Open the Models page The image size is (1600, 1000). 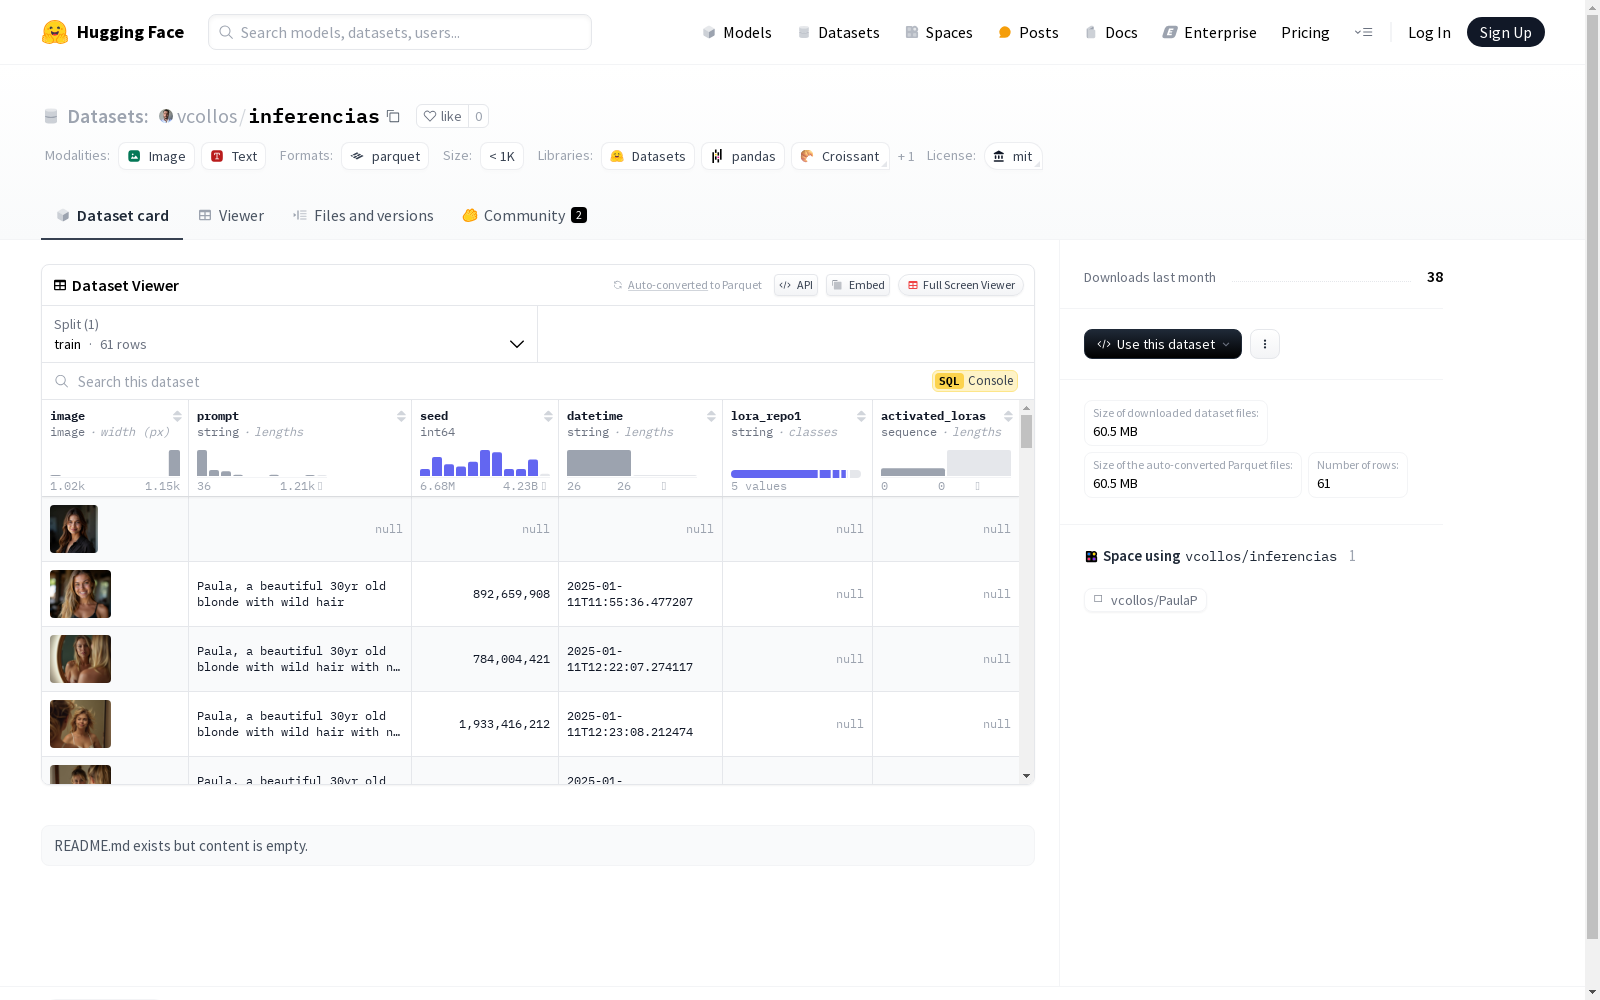(737, 32)
